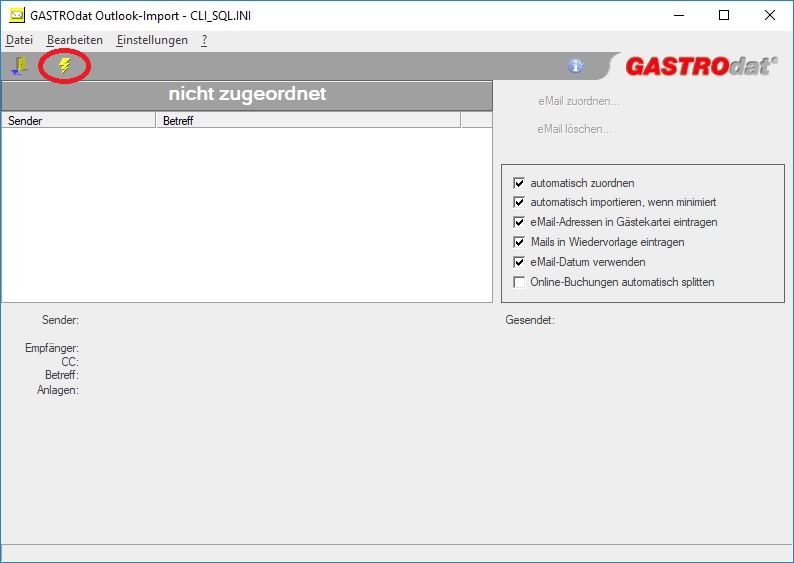Toggle eMail-Adressen in Gästekartei eintragen
The width and height of the screenshot is (794, 563).
pos(519,222)
